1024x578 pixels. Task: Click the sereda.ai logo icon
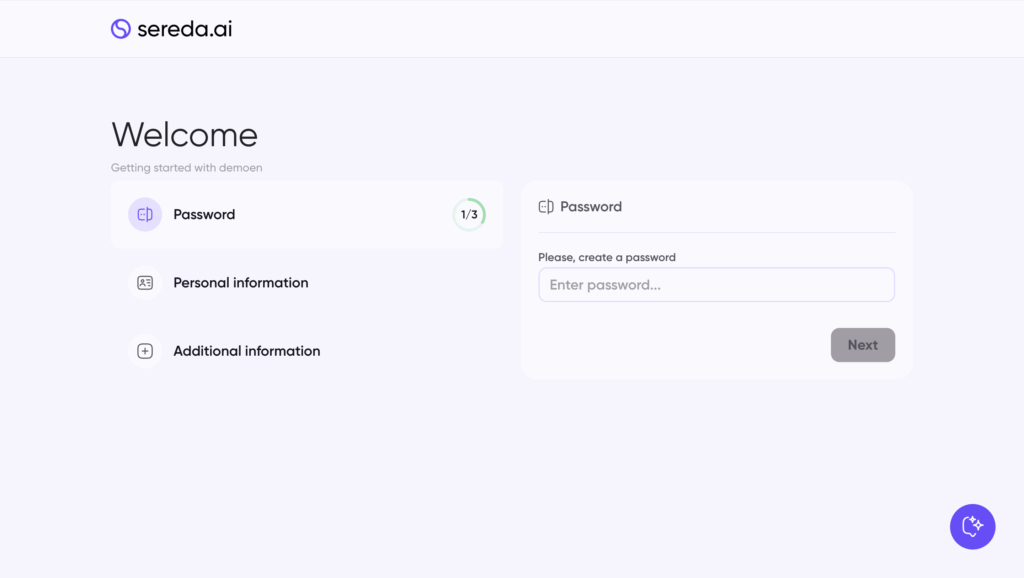click(121, 29)
